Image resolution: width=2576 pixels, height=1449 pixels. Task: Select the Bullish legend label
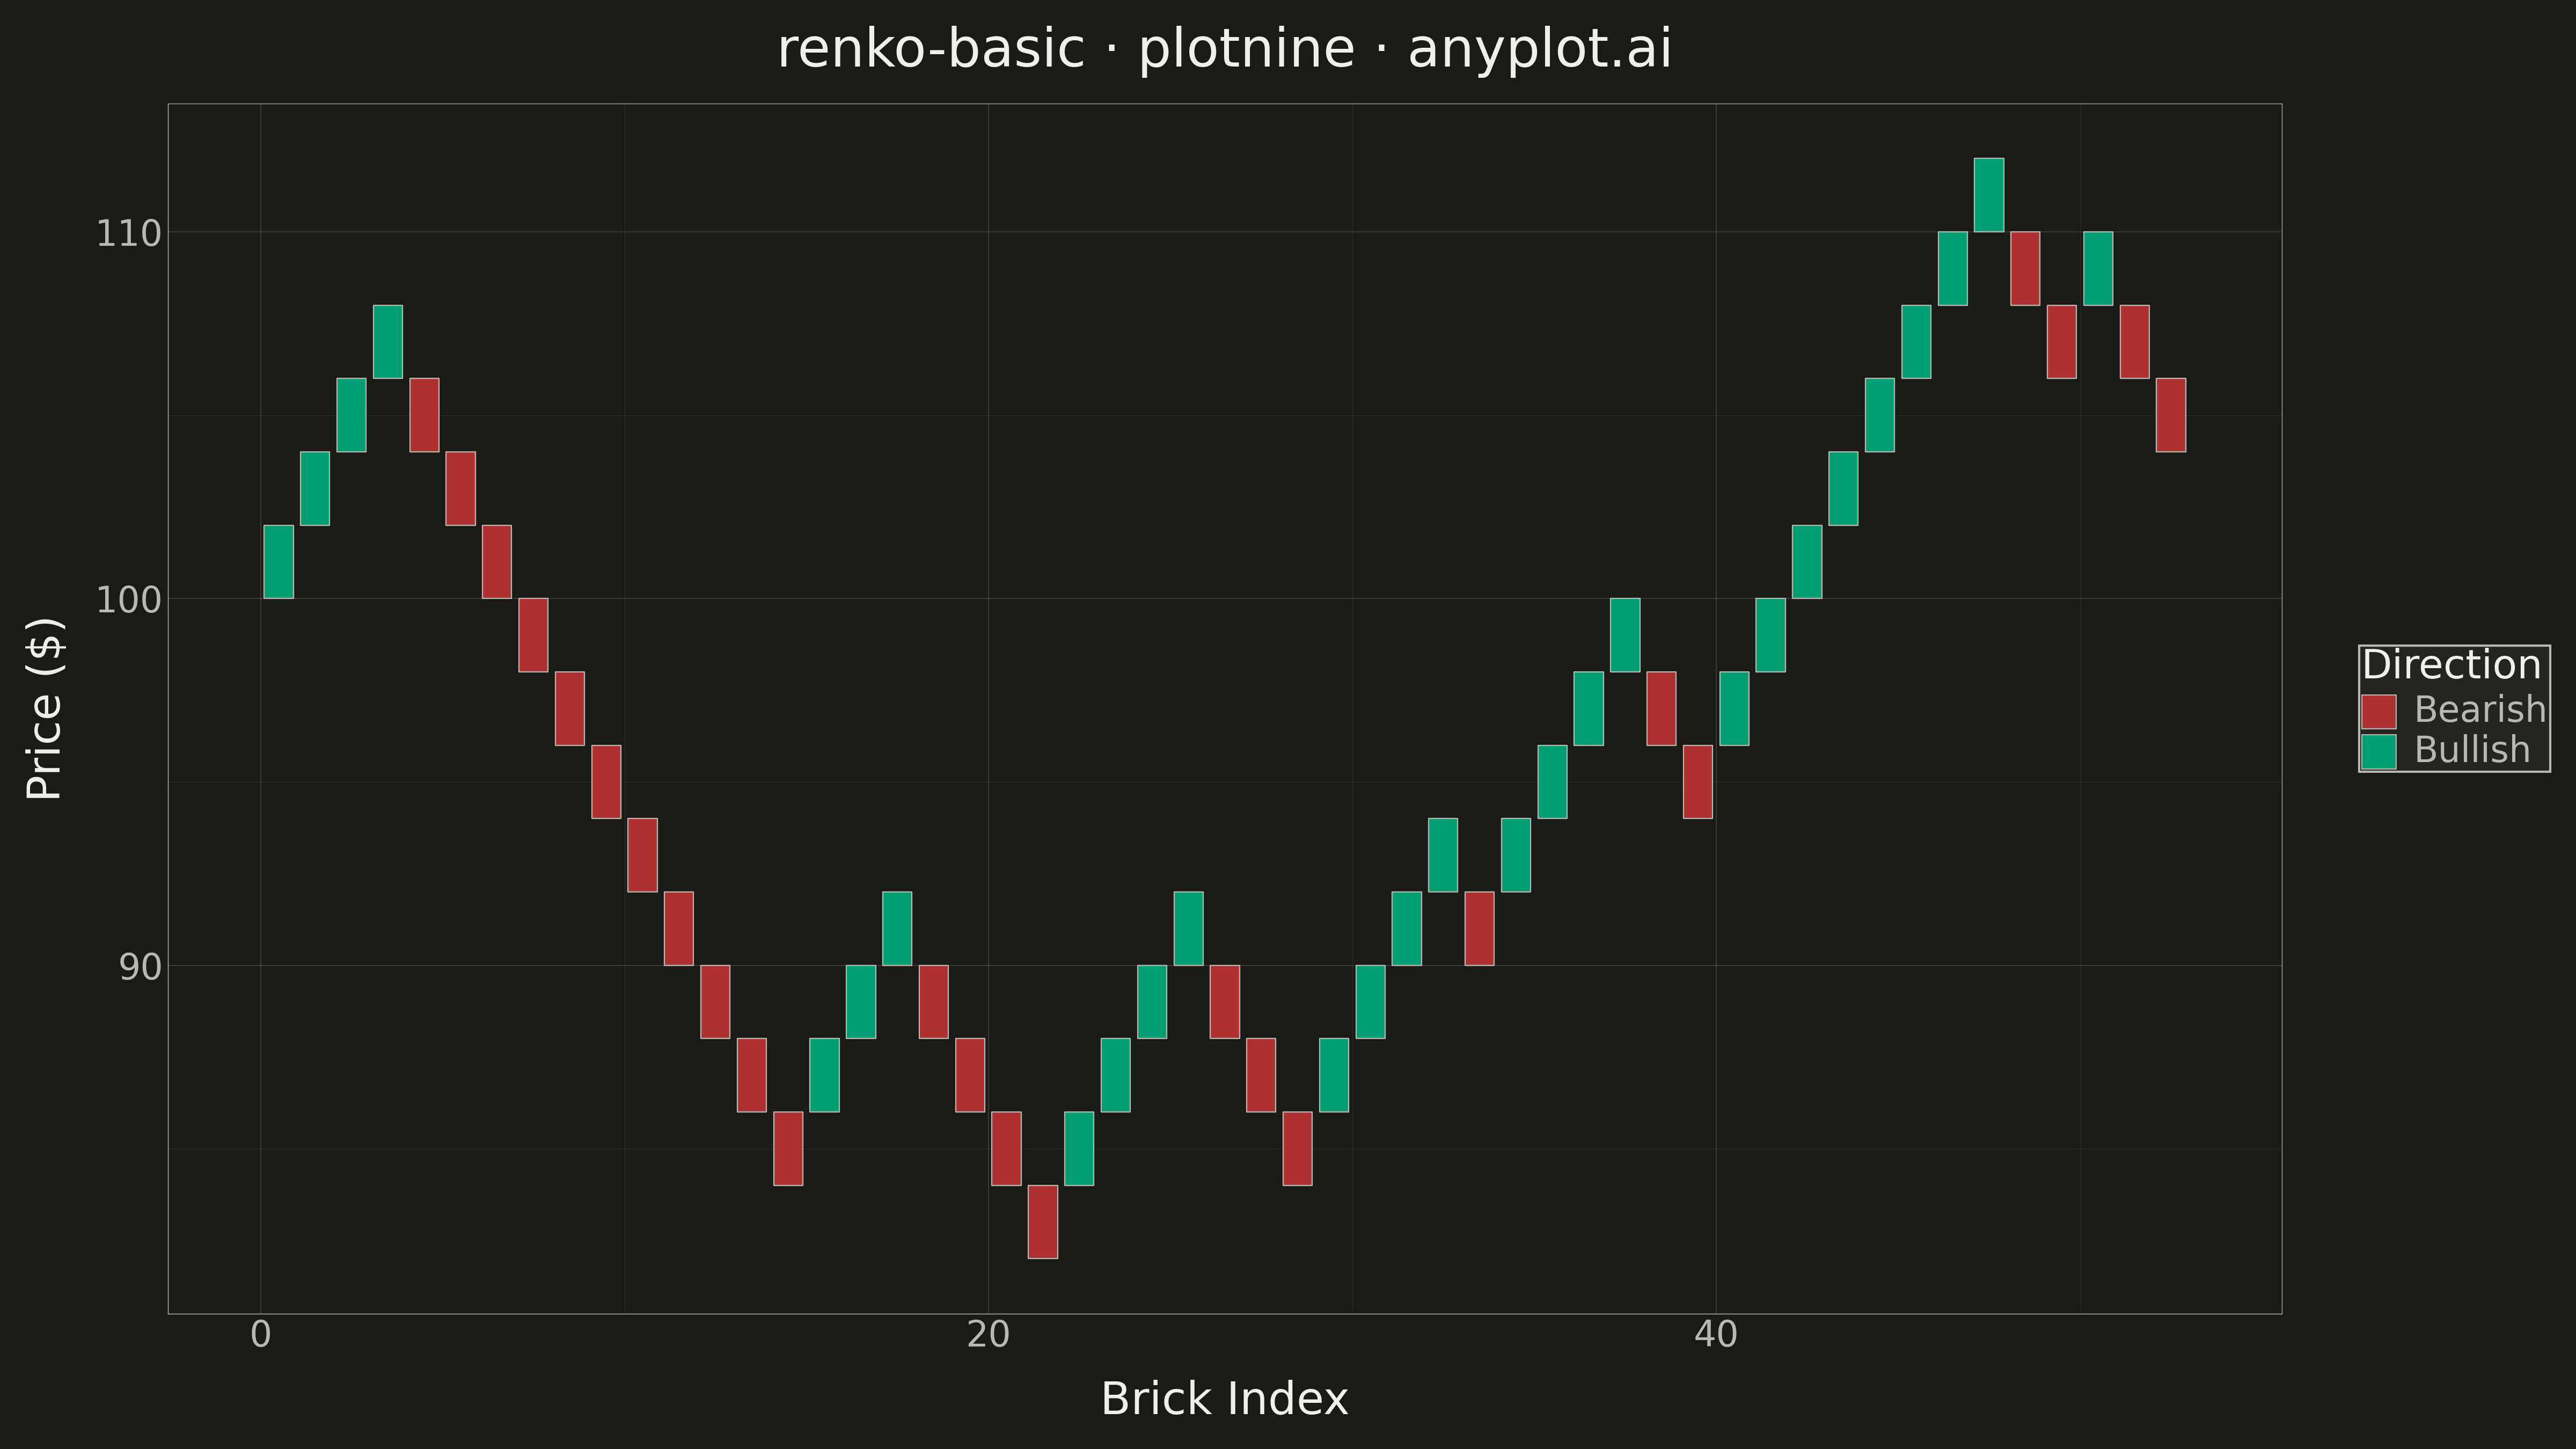click(2472, 750)
